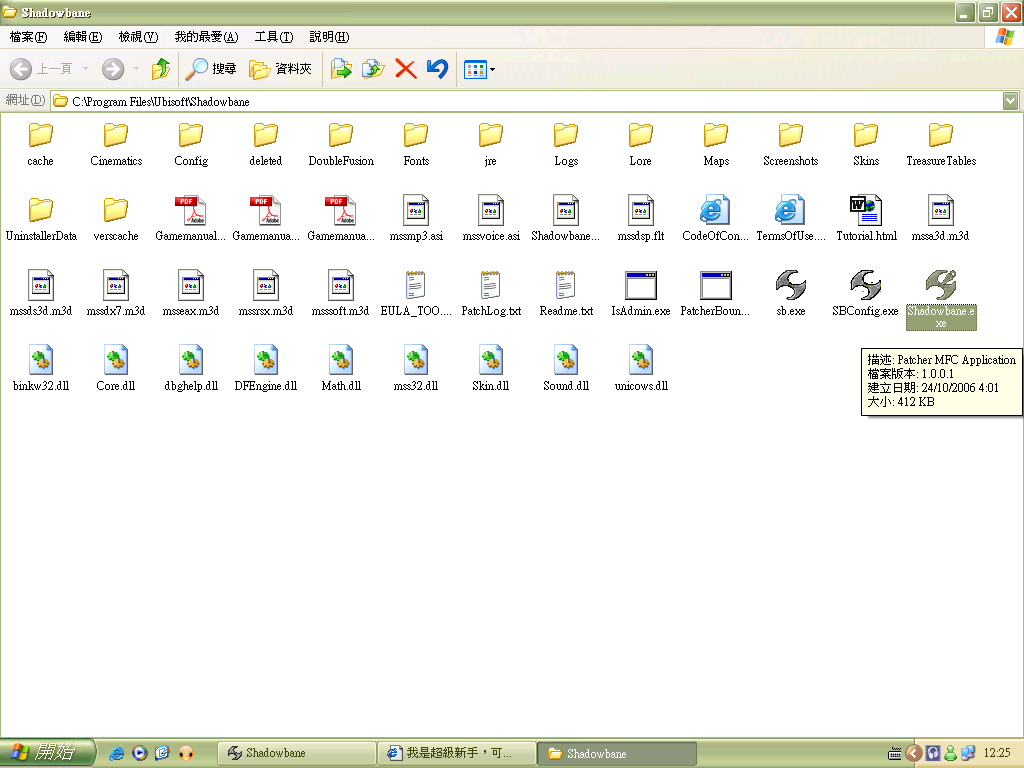Select the Lore folder
The width and height of the screenshot is (1024, 768).
641,144
